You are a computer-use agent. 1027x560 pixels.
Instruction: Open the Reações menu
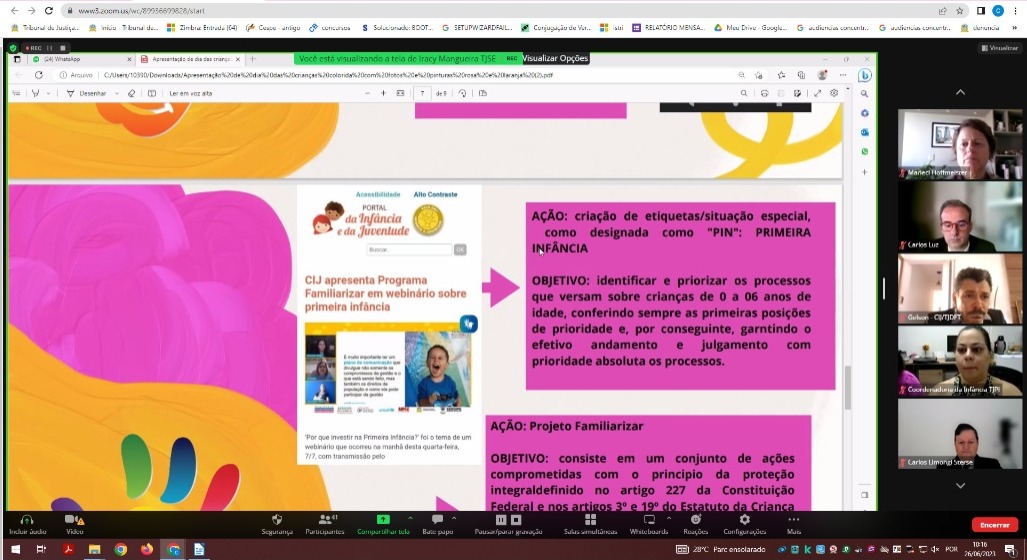click(695, 520)
